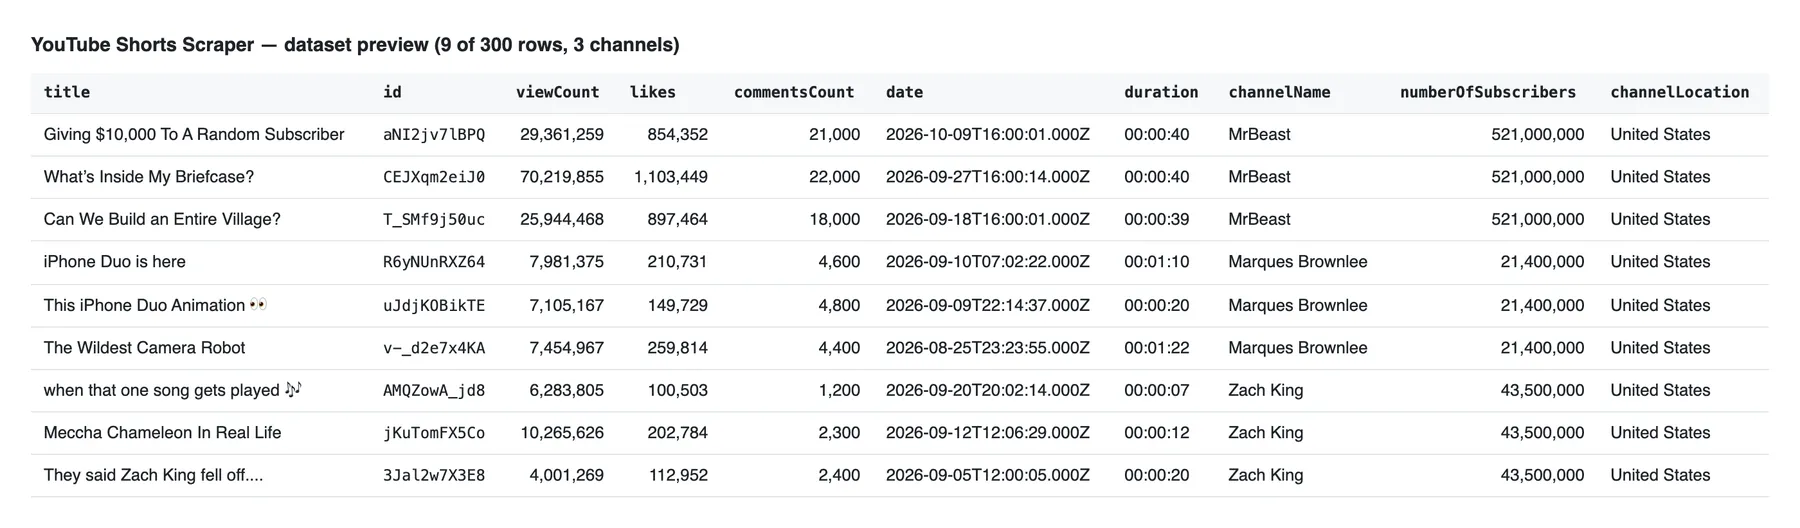
Task: Select view count 7,981,375
Action: click(x=567, y=262)
